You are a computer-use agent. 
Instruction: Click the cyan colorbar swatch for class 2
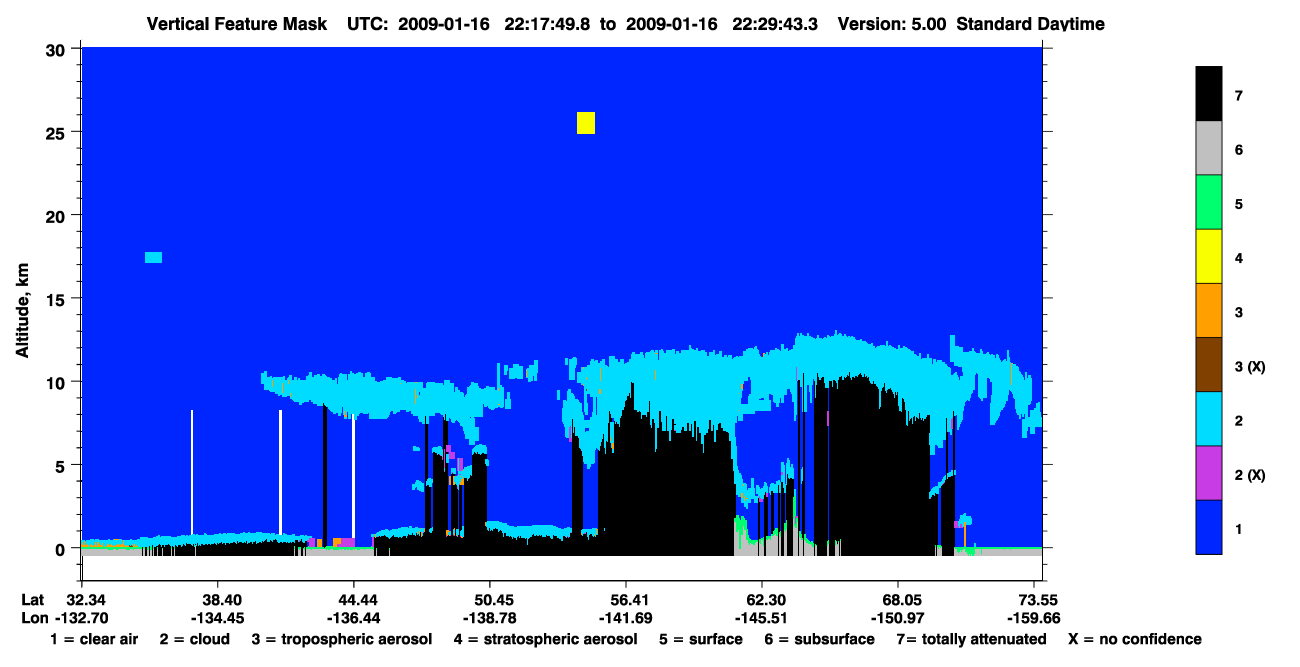(1209, 419)
